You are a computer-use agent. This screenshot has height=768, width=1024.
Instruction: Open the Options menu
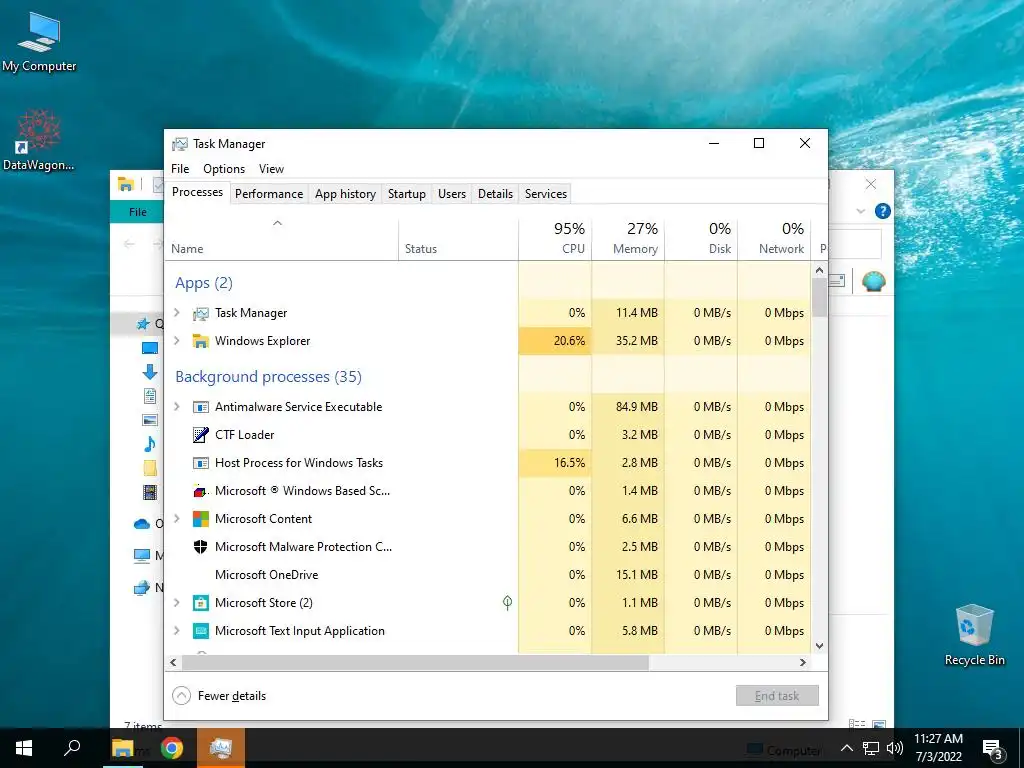tap(224, 168)
